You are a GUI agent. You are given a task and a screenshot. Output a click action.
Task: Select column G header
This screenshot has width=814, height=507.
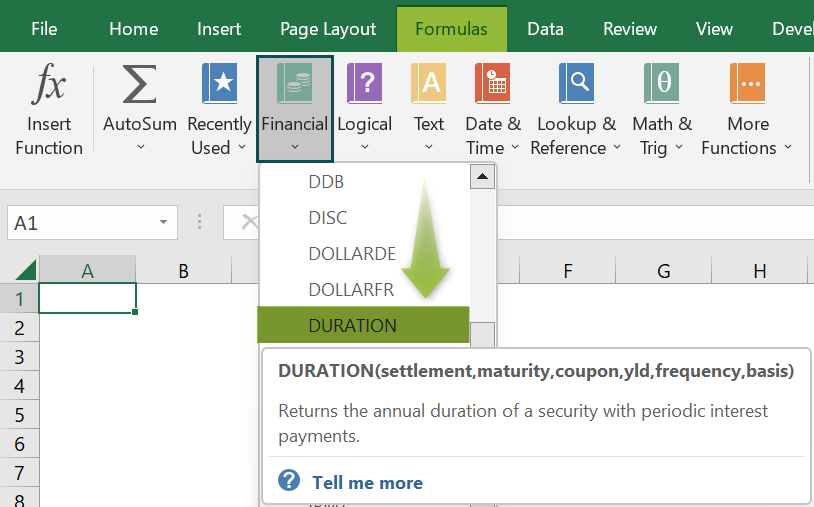pos(663,270)
